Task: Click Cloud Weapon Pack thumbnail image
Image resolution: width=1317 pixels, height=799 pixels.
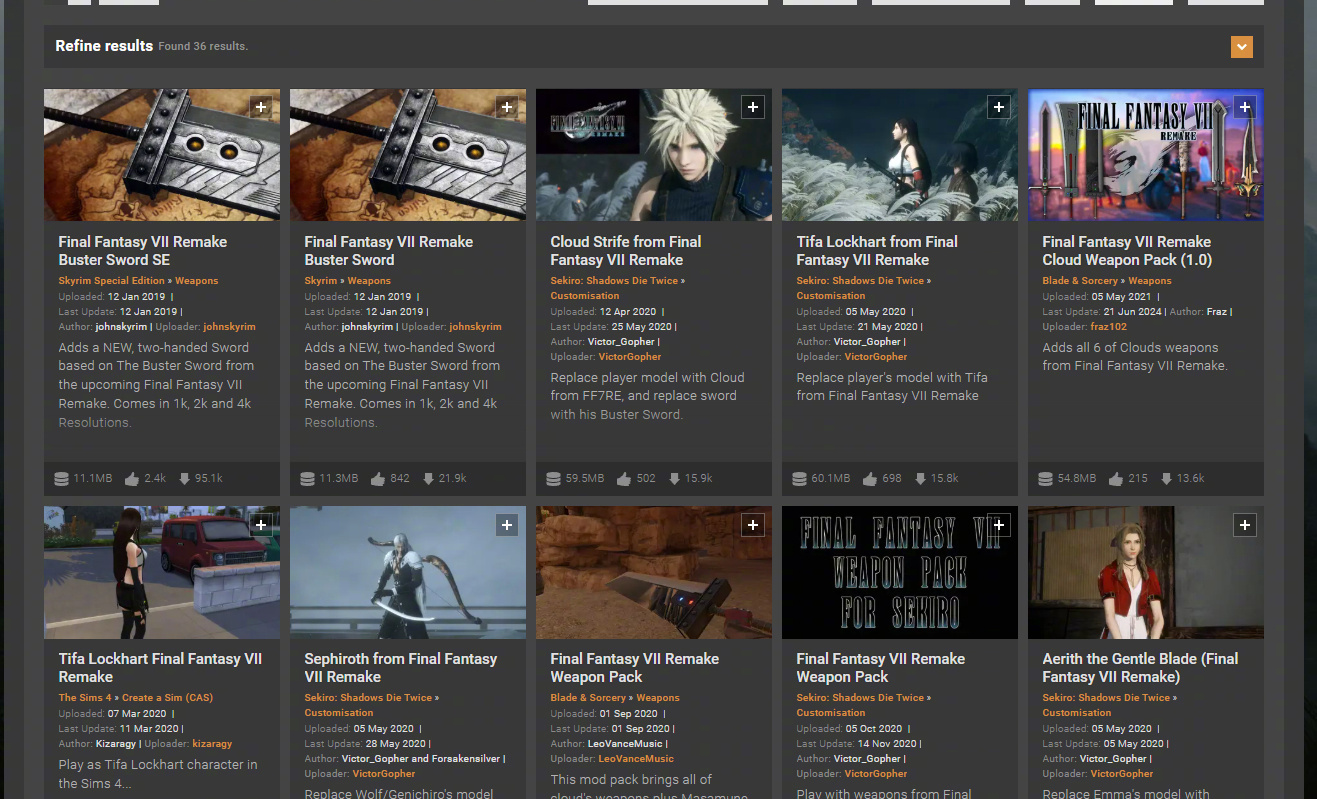Action: point(1146,155)
